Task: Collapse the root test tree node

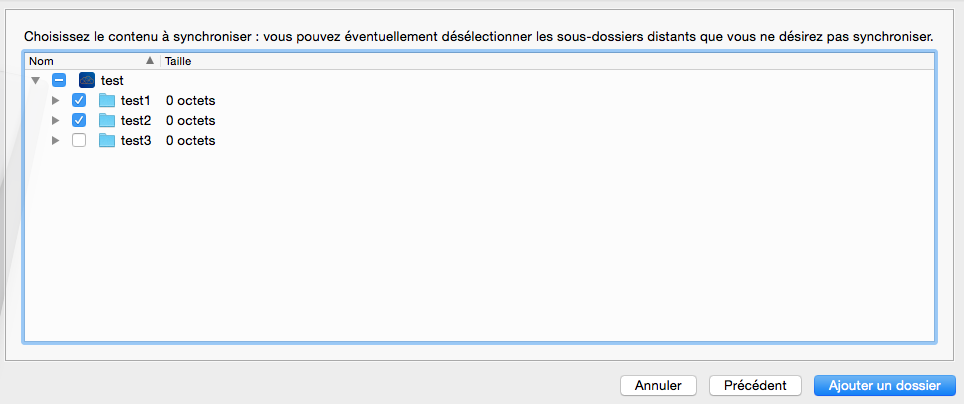Action: tap(36, 80)
